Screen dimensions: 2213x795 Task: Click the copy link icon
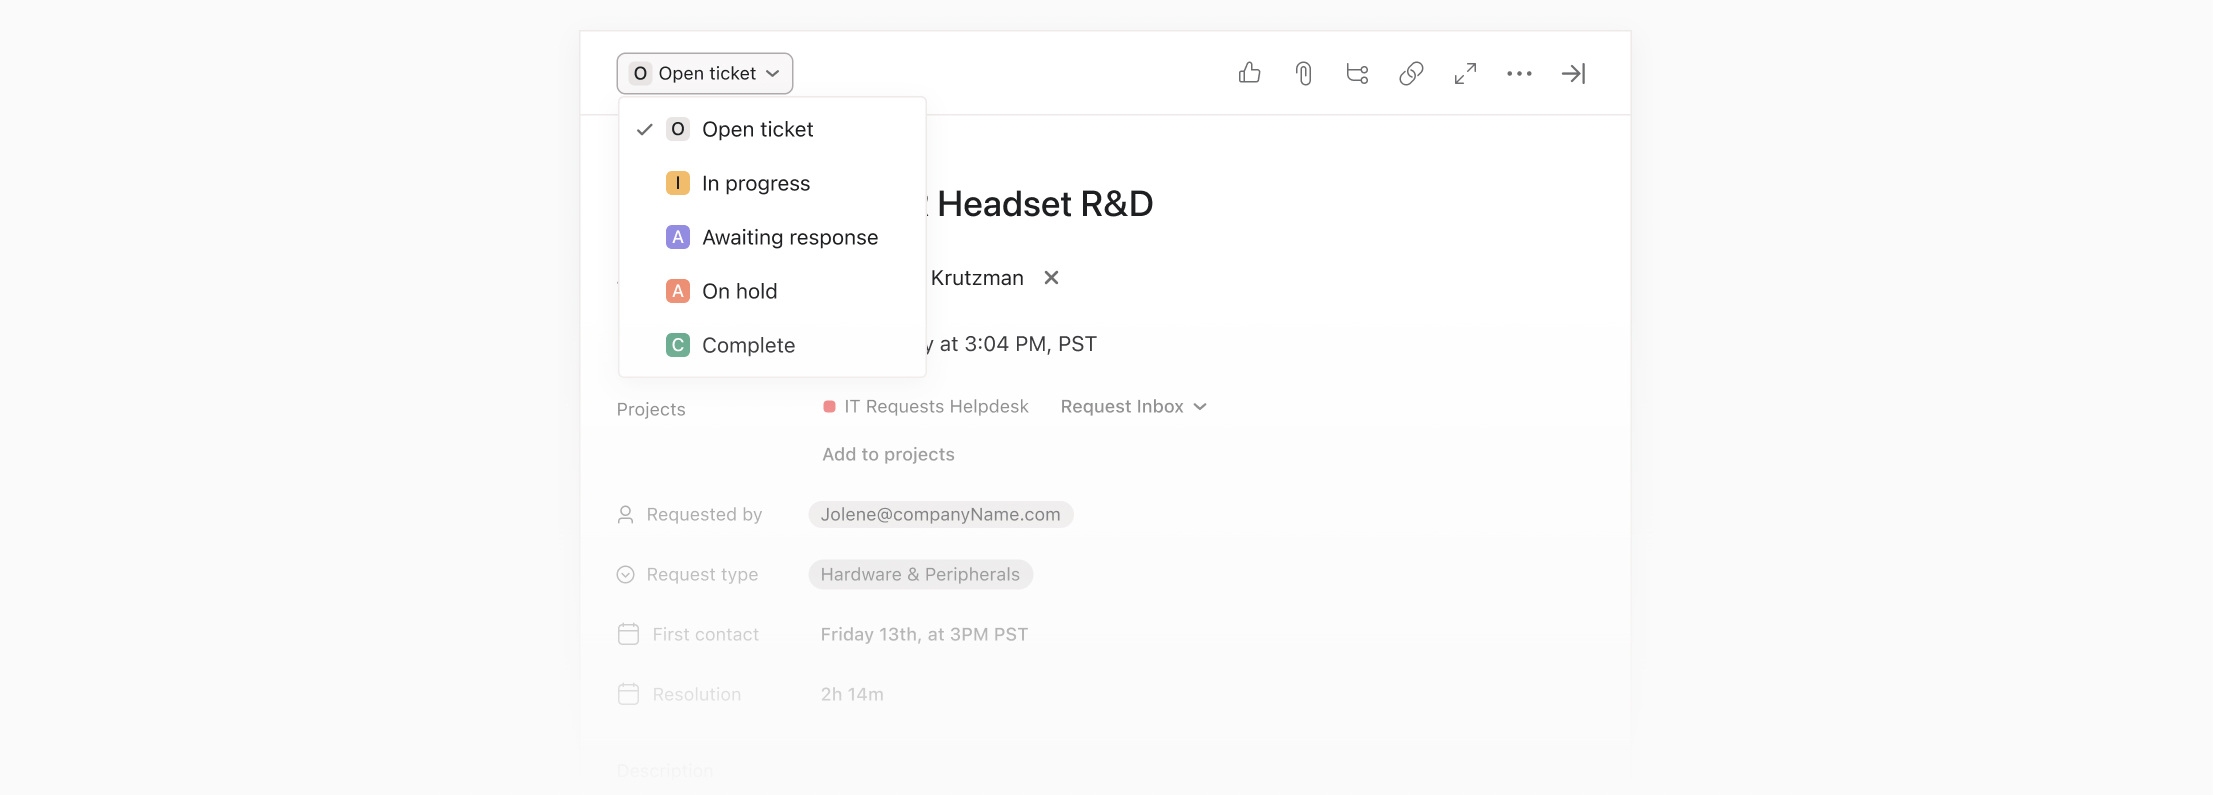click(x=1411, y=73)
